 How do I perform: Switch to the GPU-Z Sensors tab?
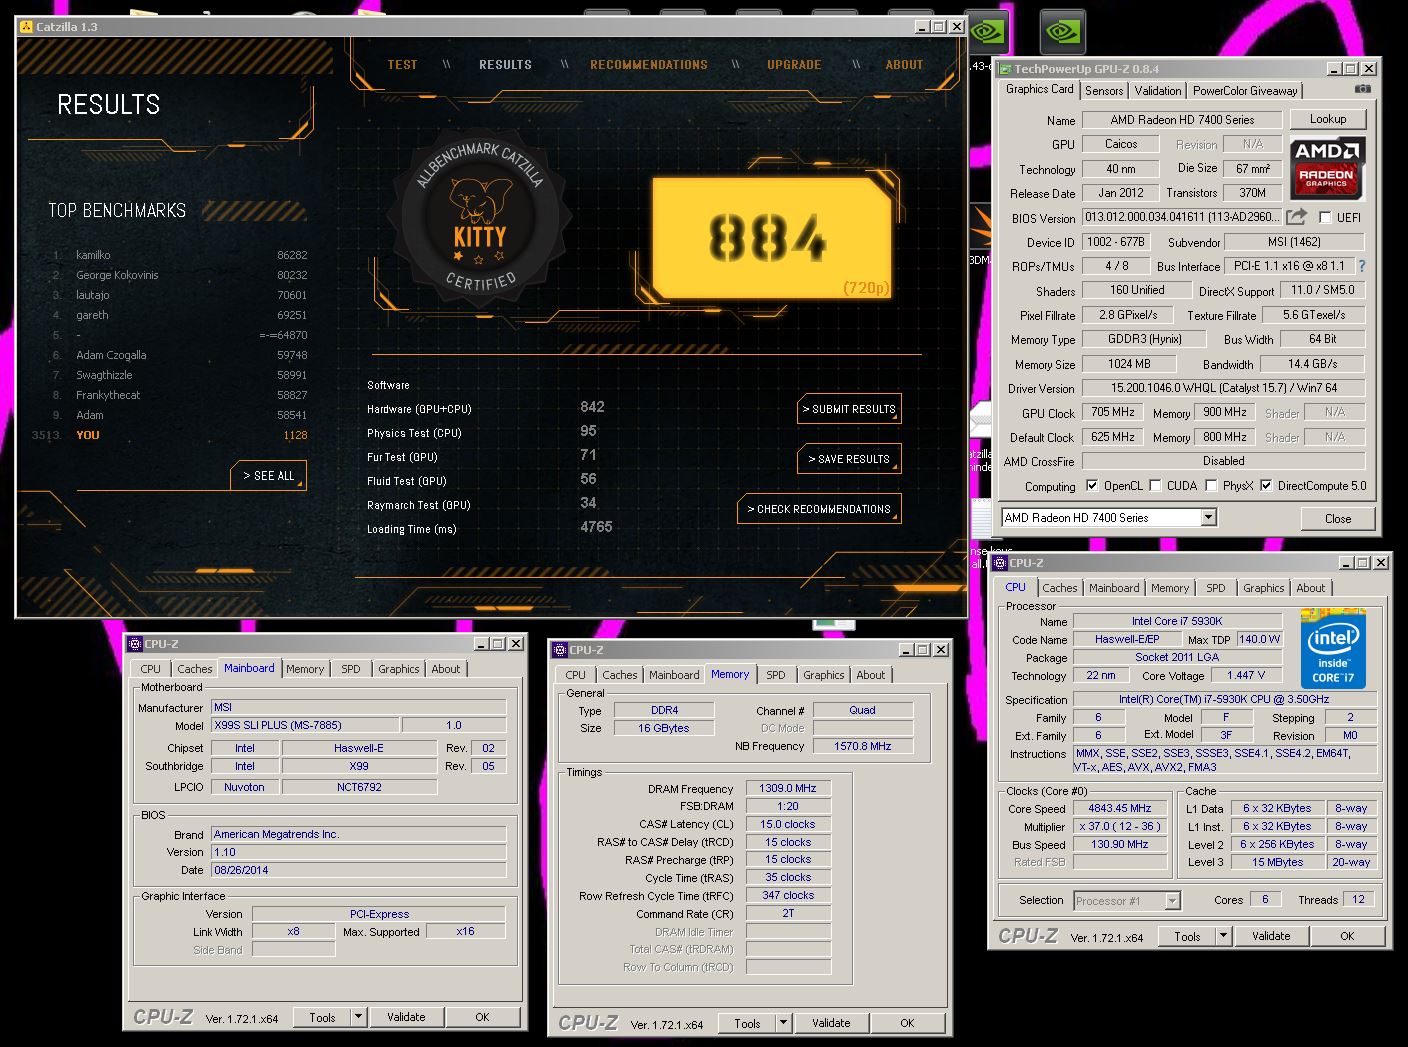(1104, 91)
